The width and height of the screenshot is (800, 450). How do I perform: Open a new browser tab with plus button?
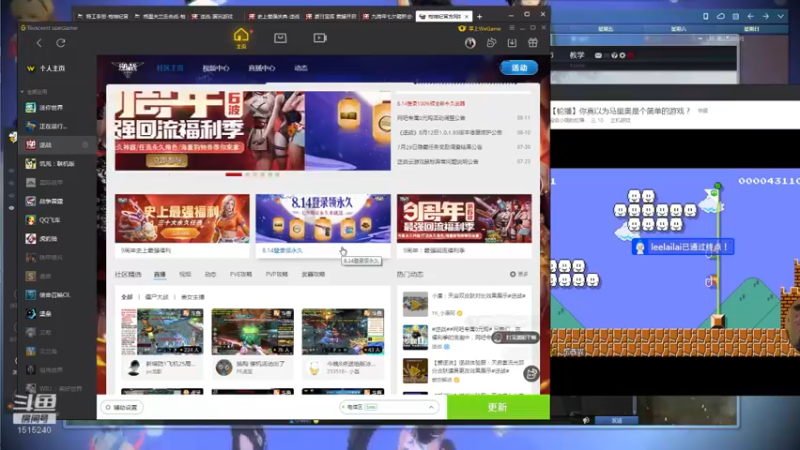point(479,16)
